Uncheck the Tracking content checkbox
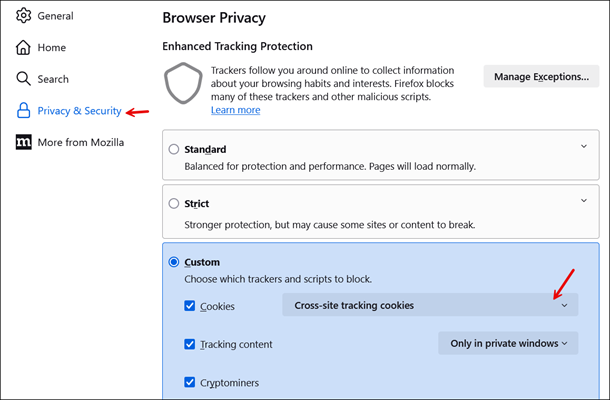The height and width of the screenshot is (400, 610). 189,344
